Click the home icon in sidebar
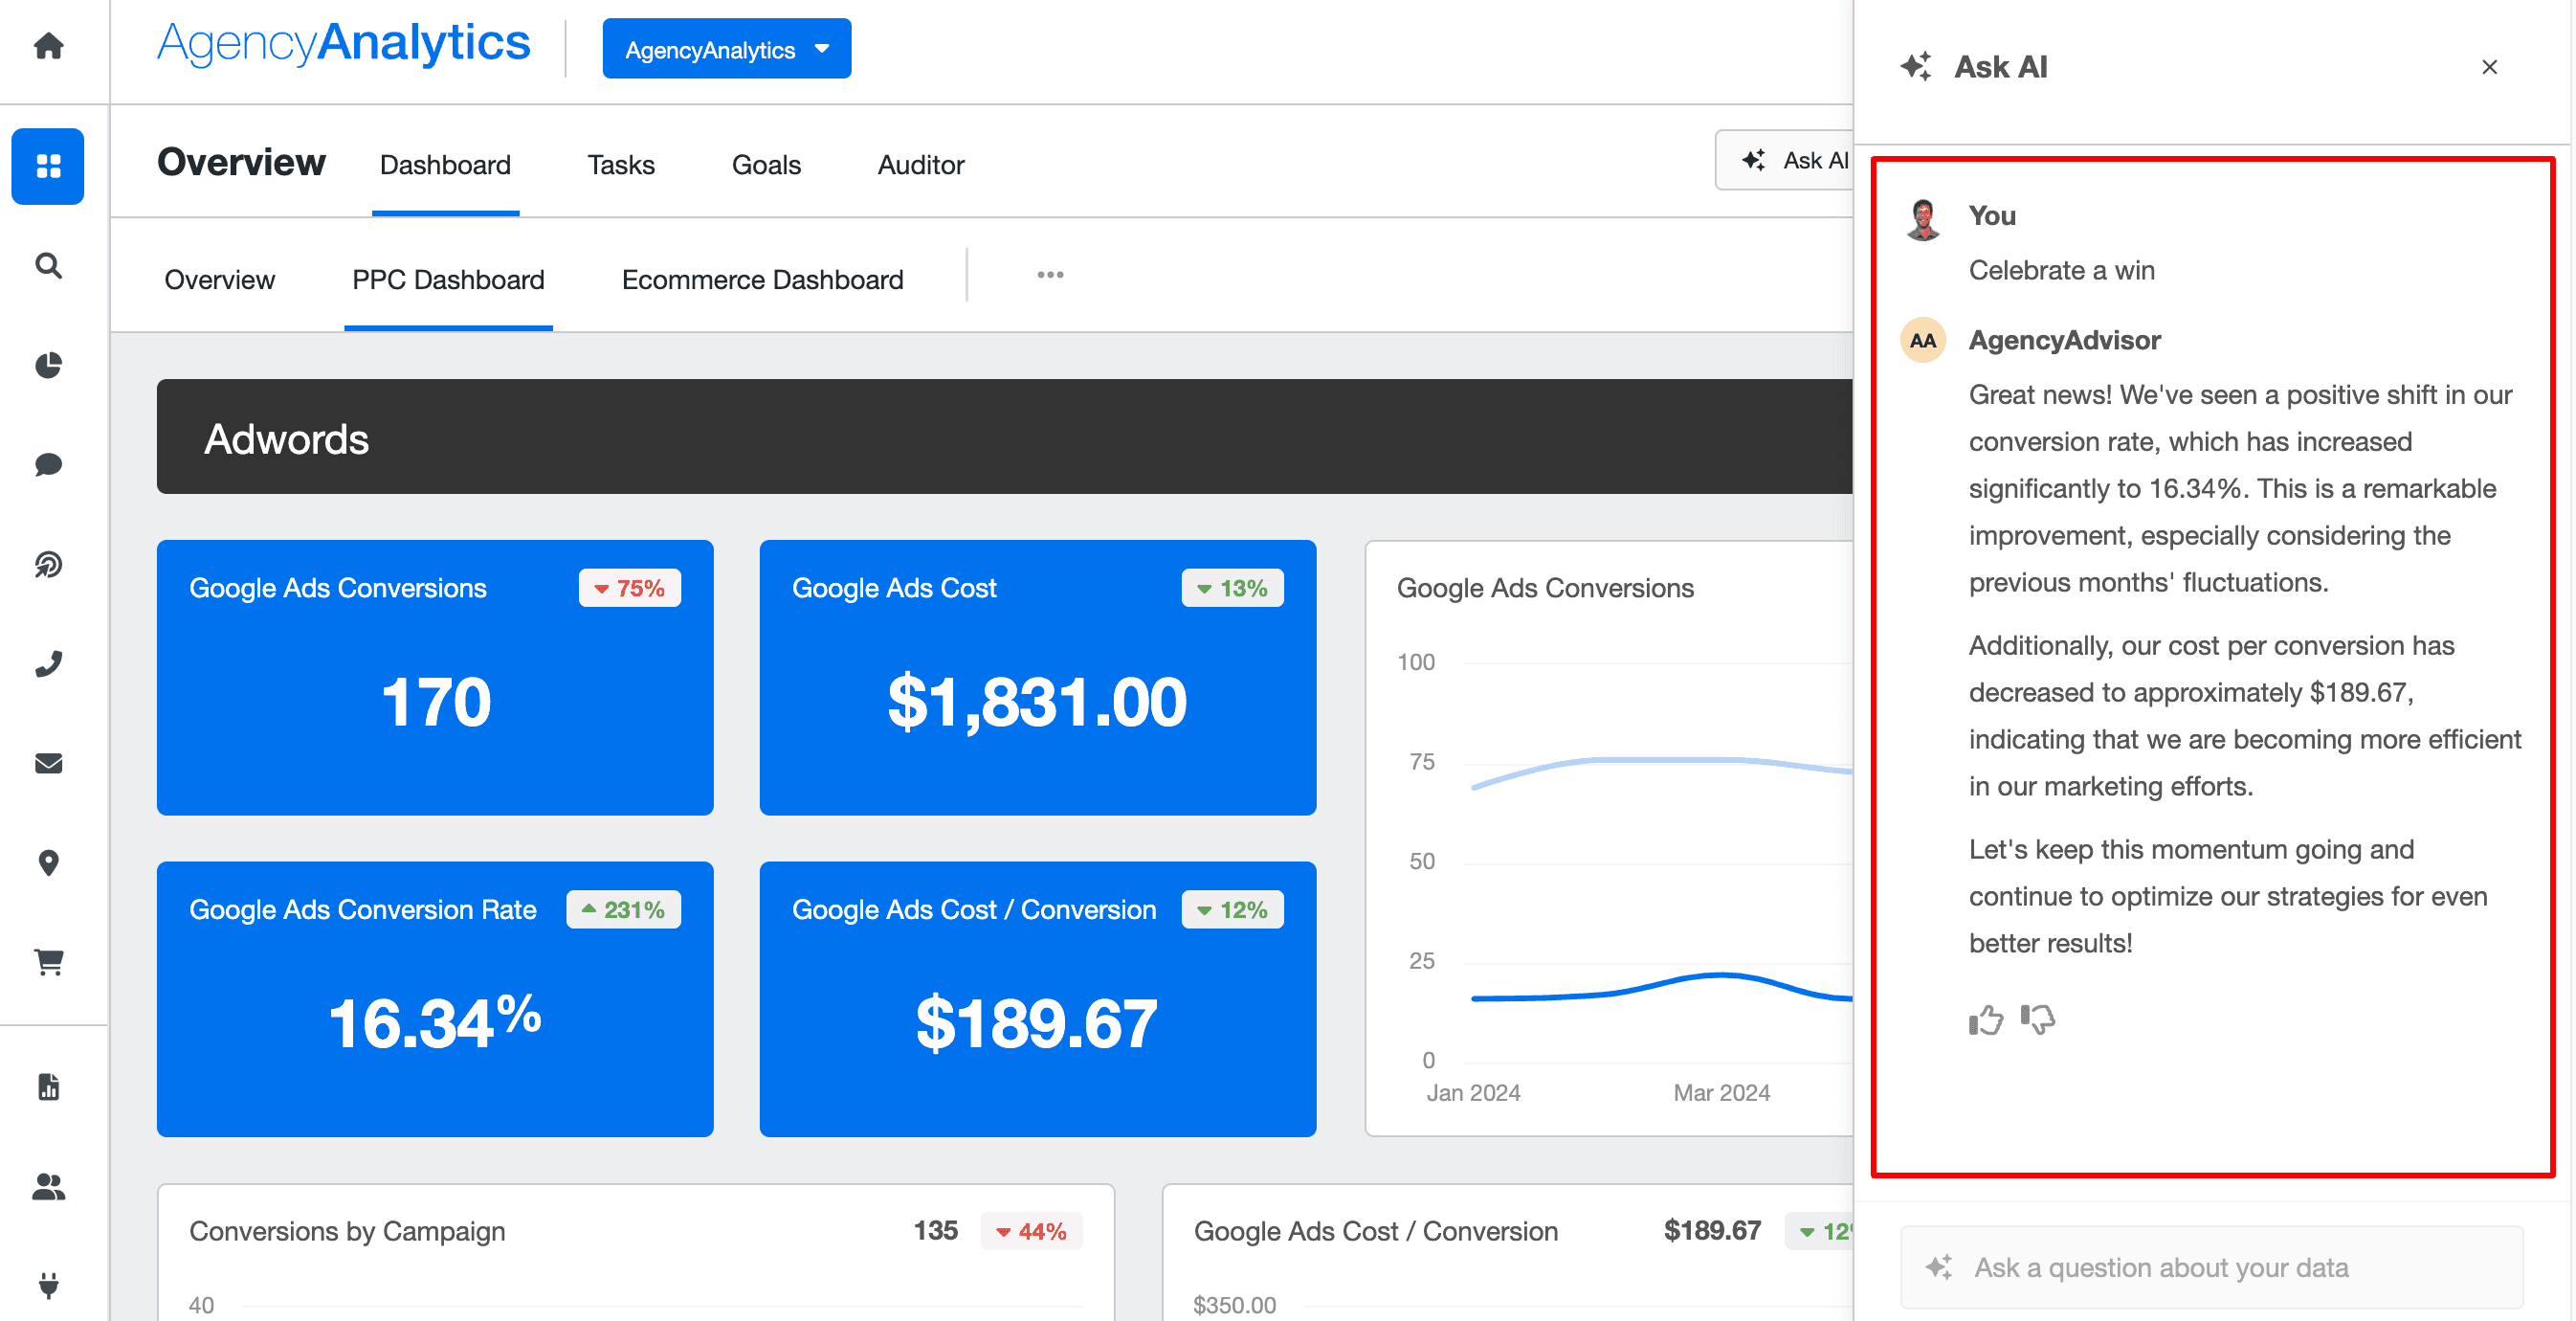The height and width of the screenshot is (1321, 2576). tap(48, 46)
